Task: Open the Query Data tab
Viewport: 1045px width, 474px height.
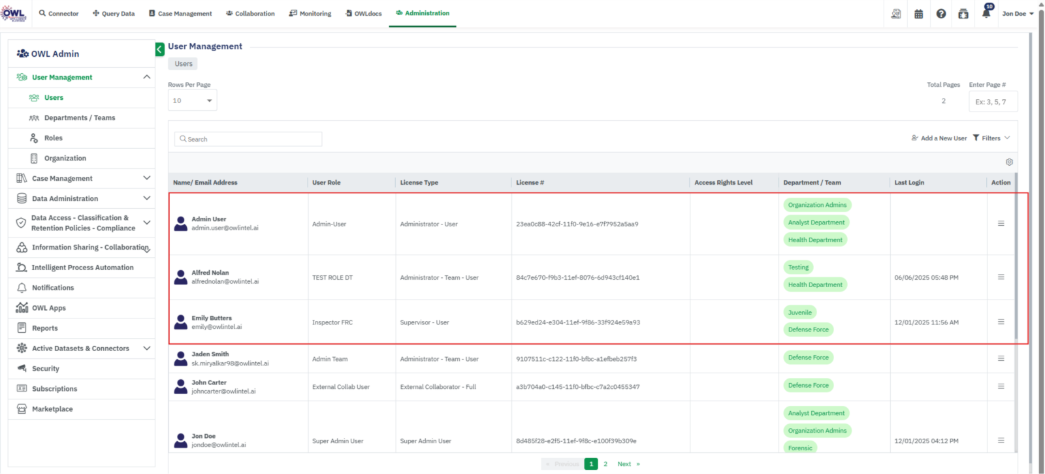Action: coord(113,13)
